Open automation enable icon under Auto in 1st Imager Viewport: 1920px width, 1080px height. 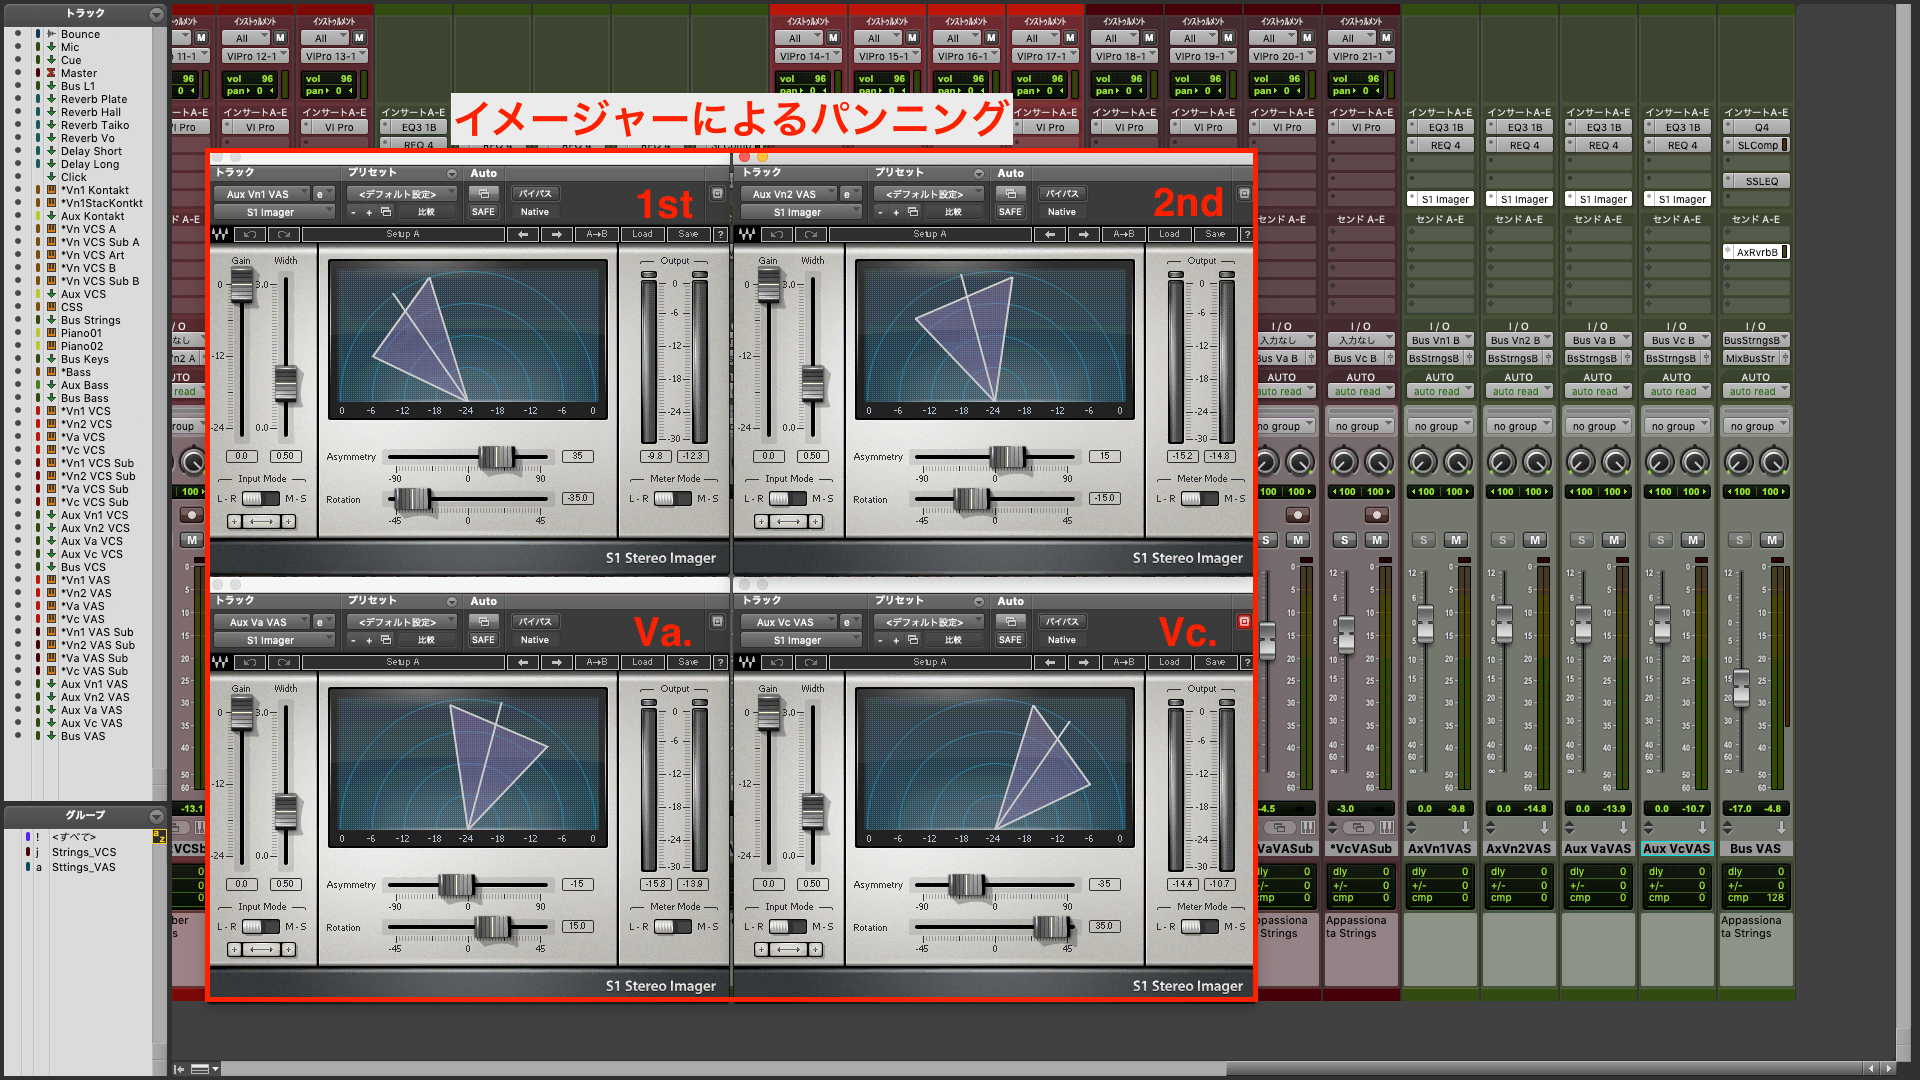(x=483, y=194)
